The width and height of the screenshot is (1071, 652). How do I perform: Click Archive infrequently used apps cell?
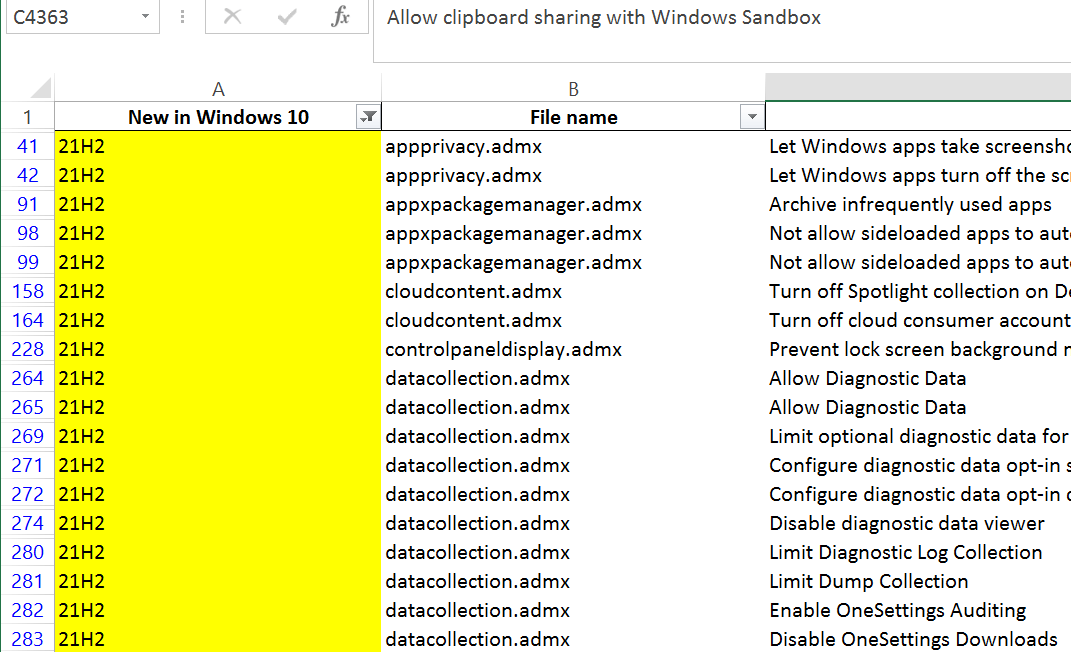918,204
